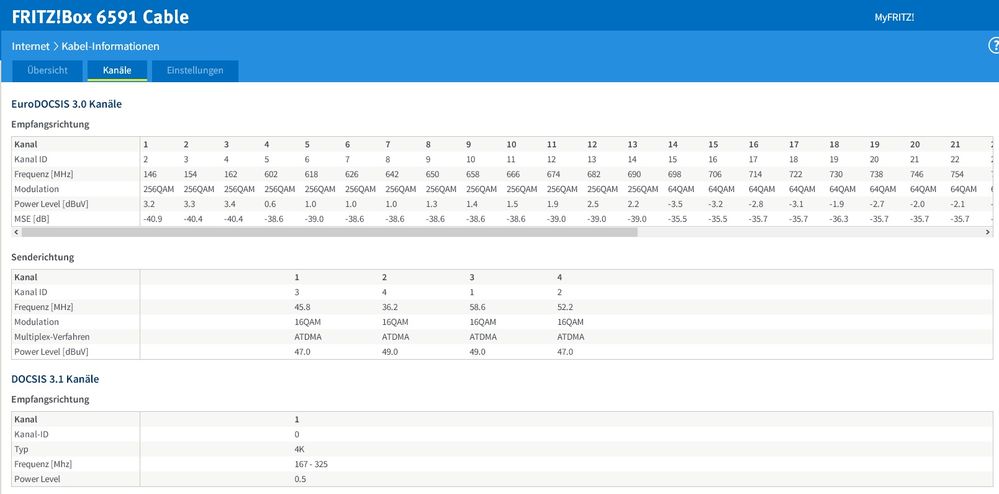Click MSE value -40.9
The height and width of the screenshot is (494, 999).
[x=152, y=219]
